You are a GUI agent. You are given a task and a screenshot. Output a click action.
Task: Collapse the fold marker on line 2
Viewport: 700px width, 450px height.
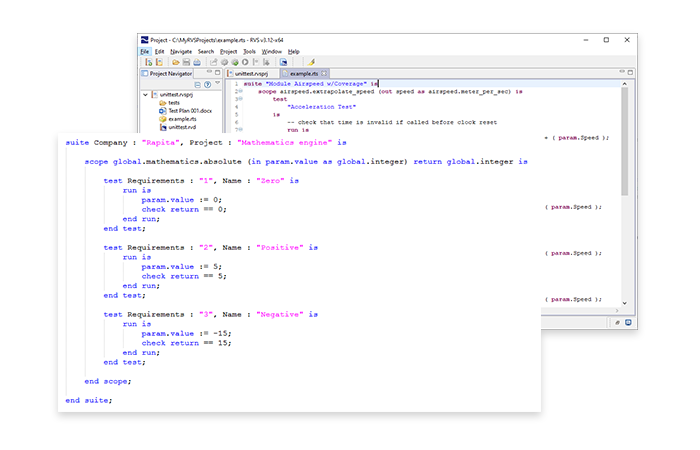coord(241,91)
